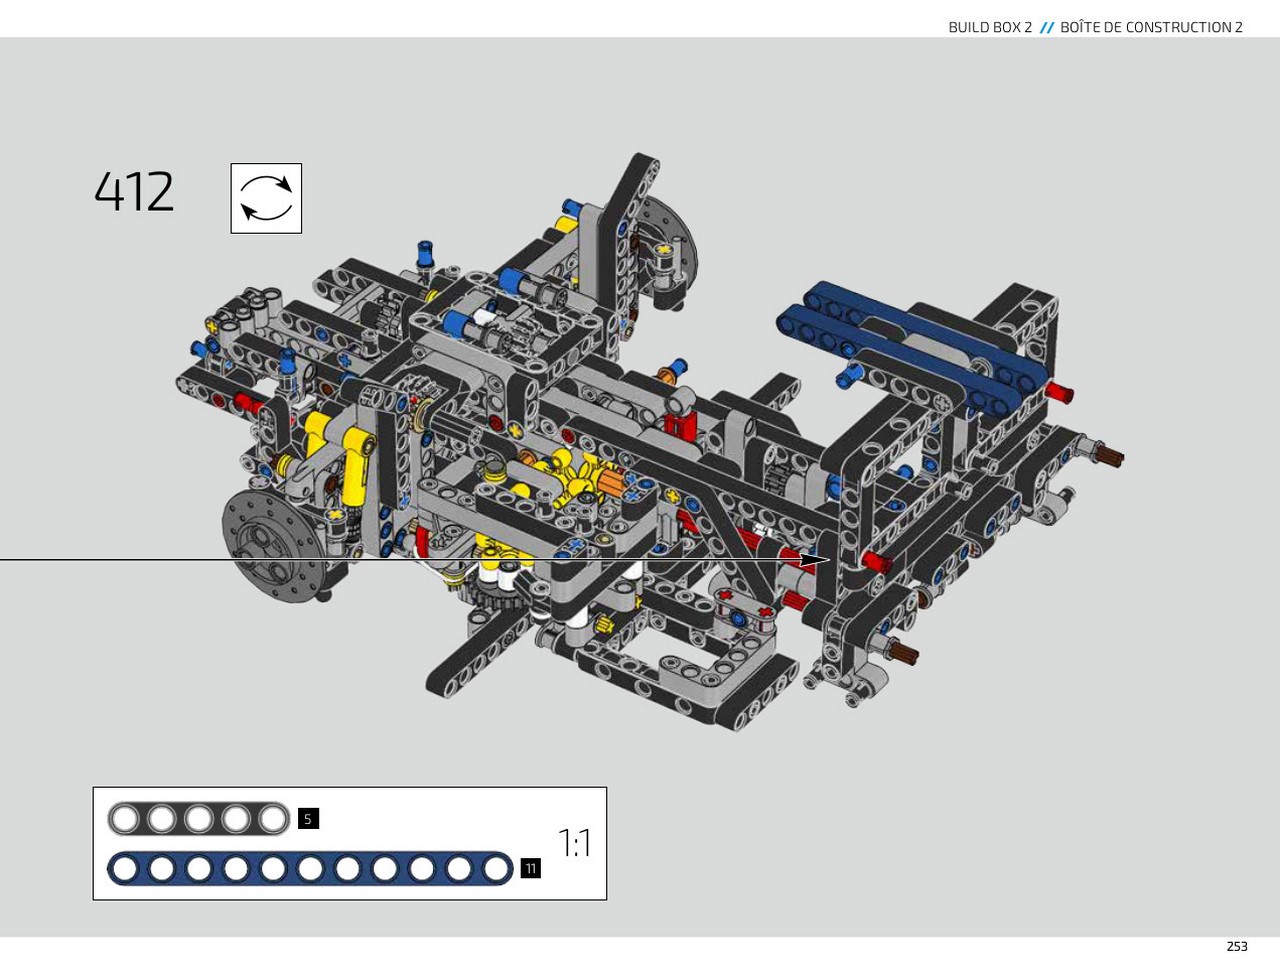Click the step number 412
Viewport: 1280px width, 974px height.
[134, 192]
